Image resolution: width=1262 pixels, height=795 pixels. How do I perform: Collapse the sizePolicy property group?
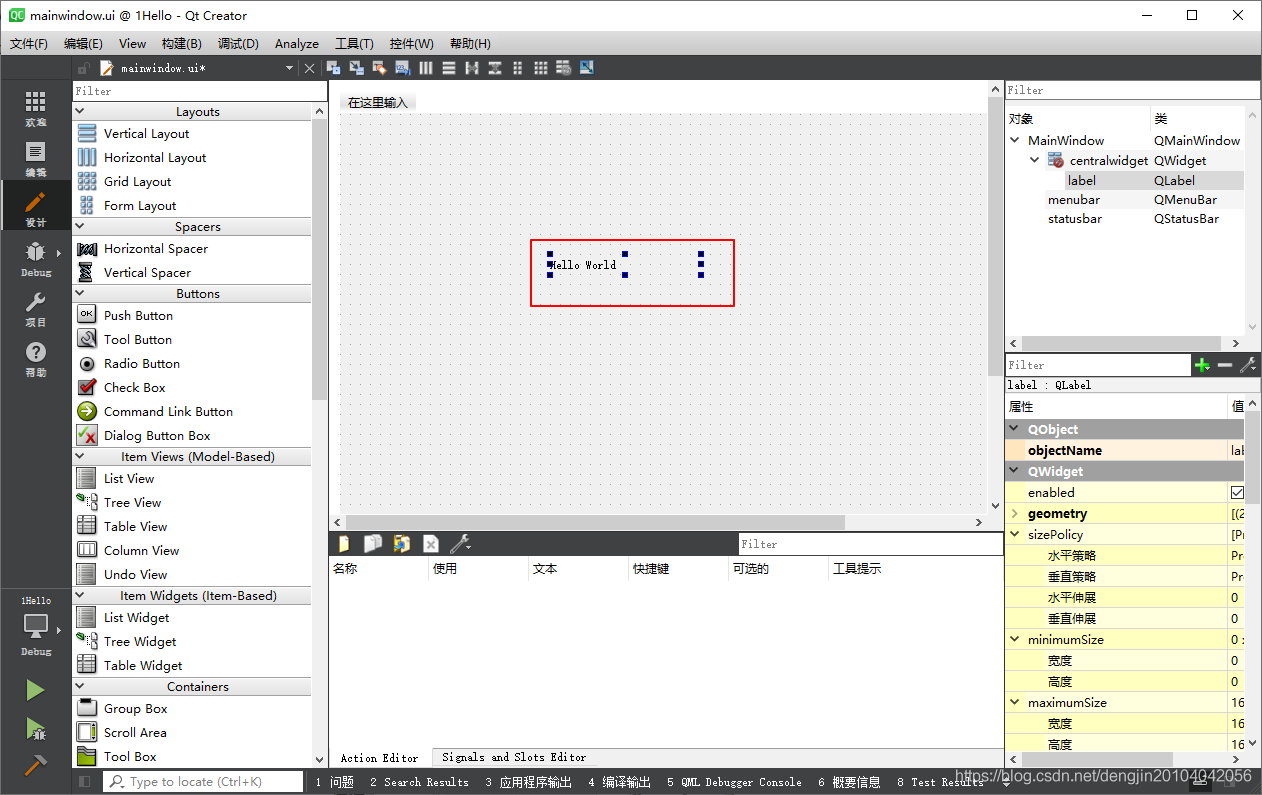[1015, 535]
